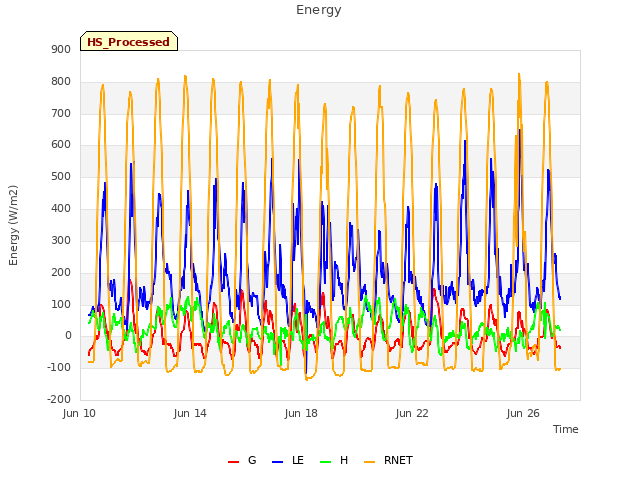Click the HS_Processed annotation label

129,41
